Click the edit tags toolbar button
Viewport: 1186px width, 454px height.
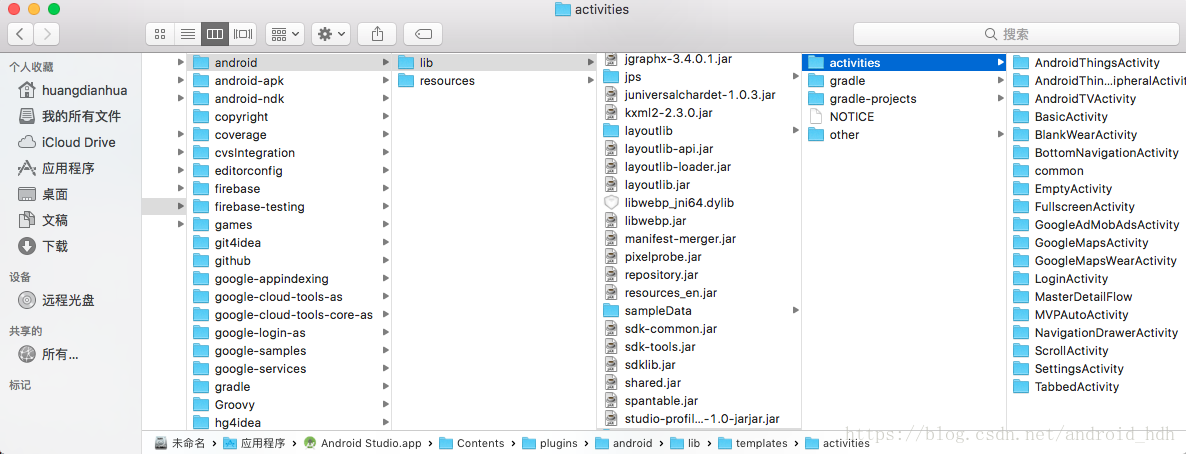[423, 34]
